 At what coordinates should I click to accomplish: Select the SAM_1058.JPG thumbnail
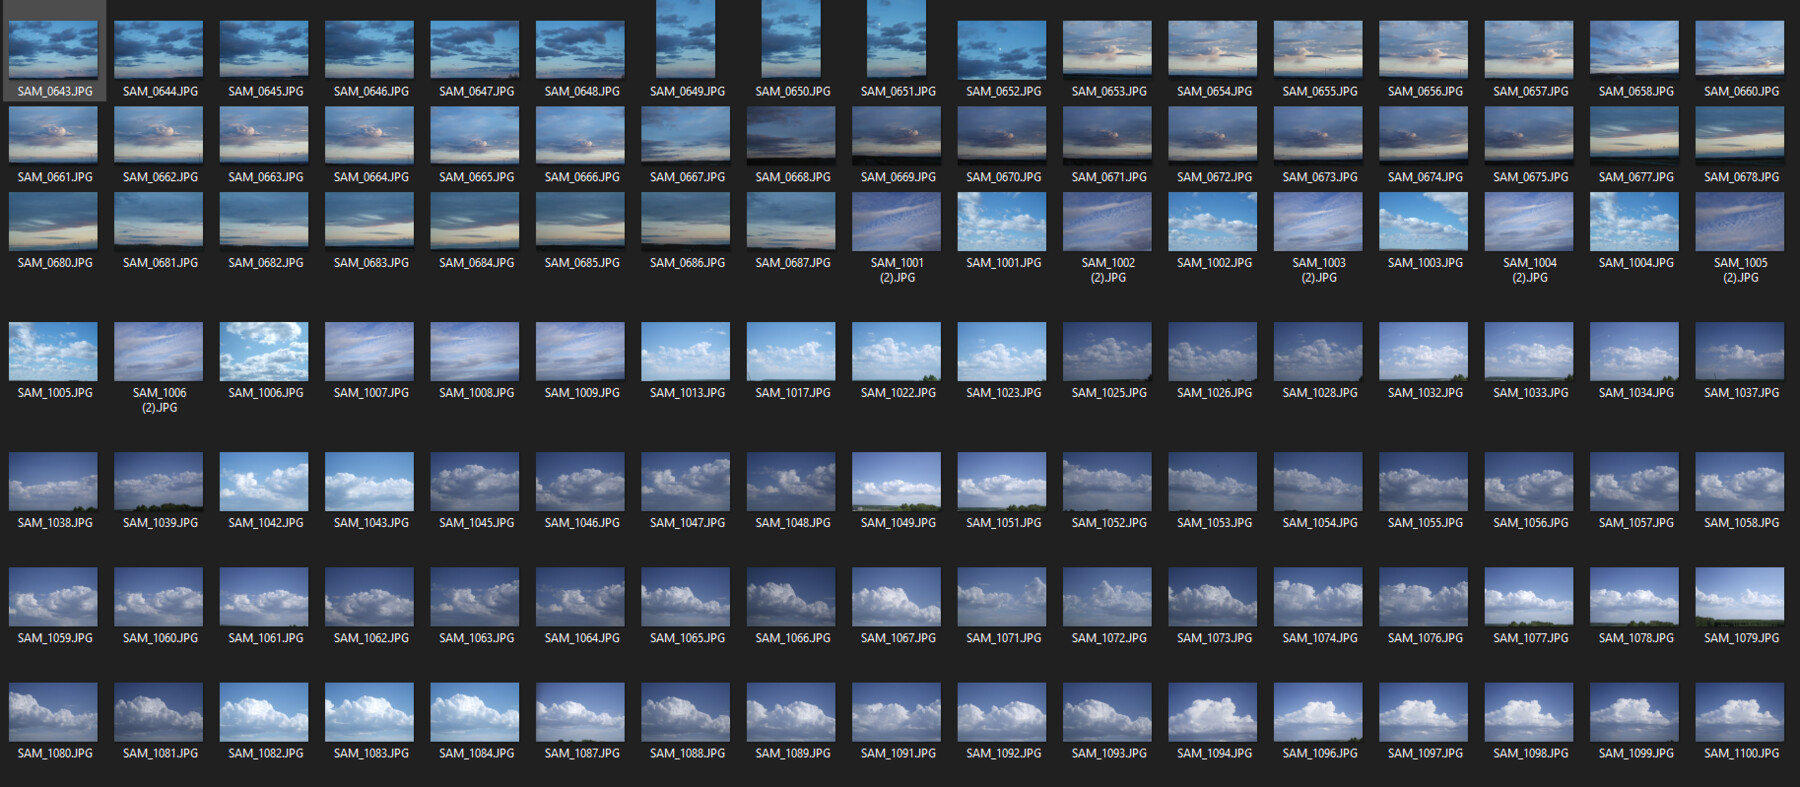point(1740,481)
